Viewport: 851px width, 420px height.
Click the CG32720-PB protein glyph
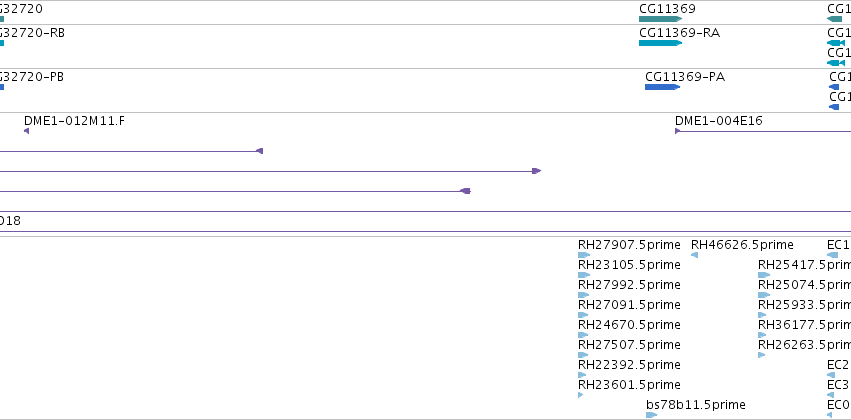[2, 87]
